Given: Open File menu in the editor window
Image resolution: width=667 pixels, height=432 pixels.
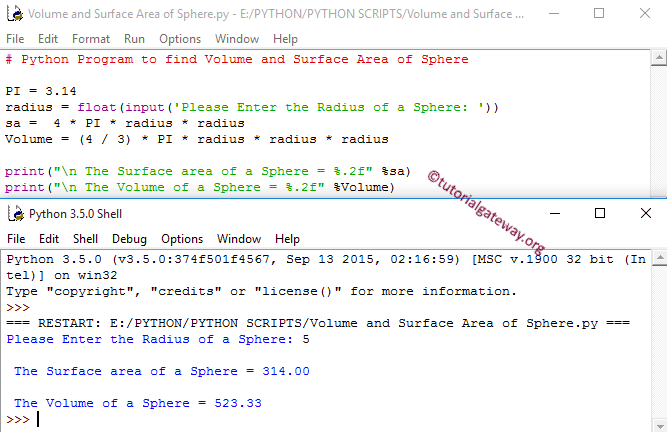Looking at the screenshot, I should [15, 39].
